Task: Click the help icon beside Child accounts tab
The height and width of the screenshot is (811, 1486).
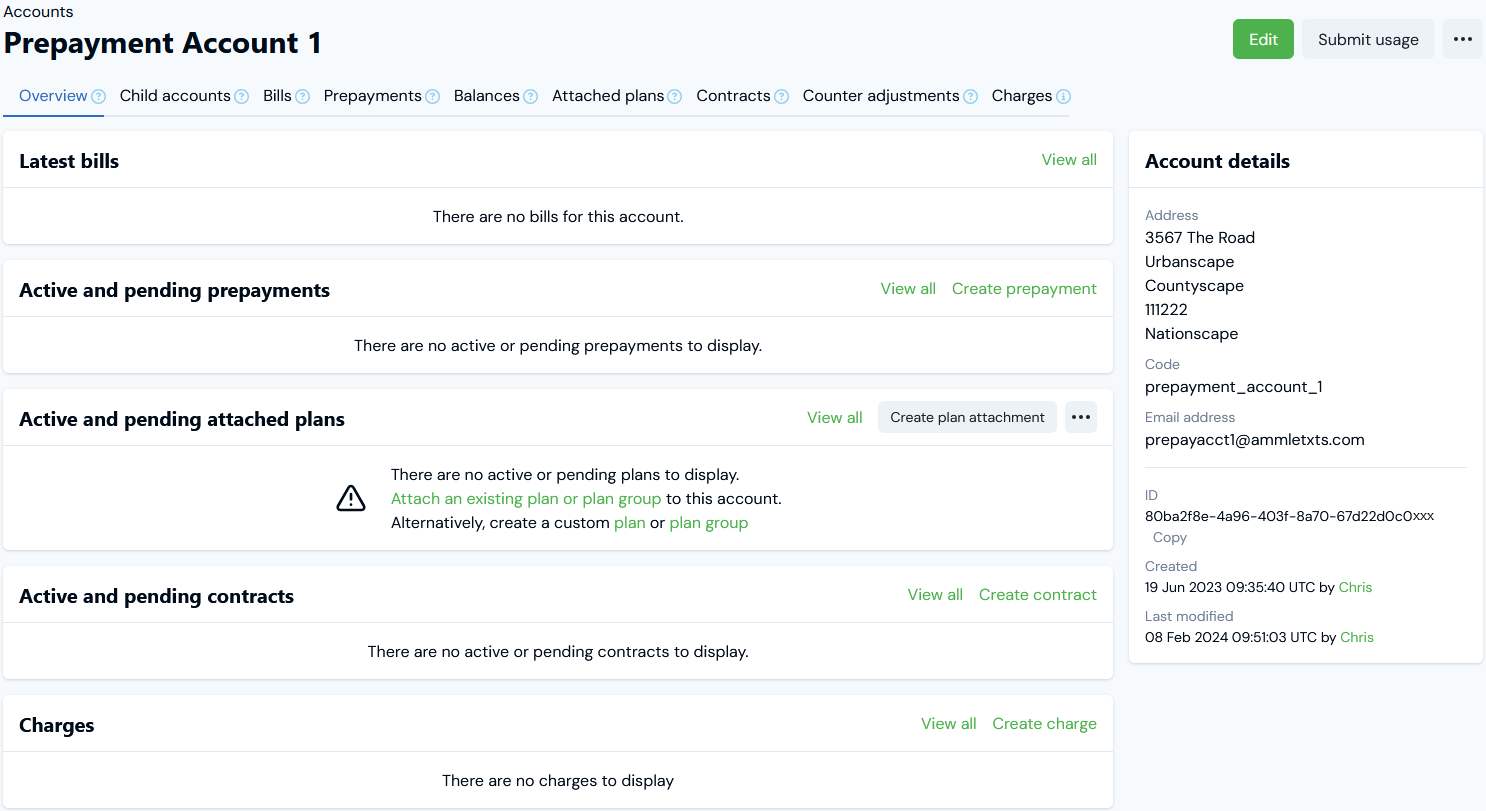Action: click(x=241, y=97)
